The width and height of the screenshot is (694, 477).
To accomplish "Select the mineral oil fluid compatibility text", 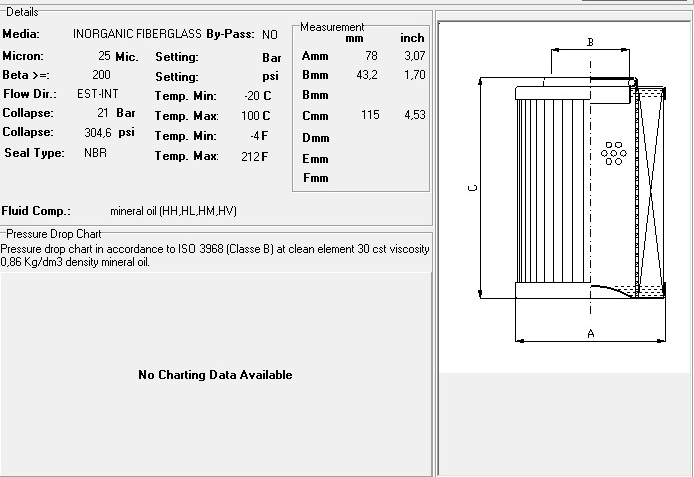I will (174, 211).
